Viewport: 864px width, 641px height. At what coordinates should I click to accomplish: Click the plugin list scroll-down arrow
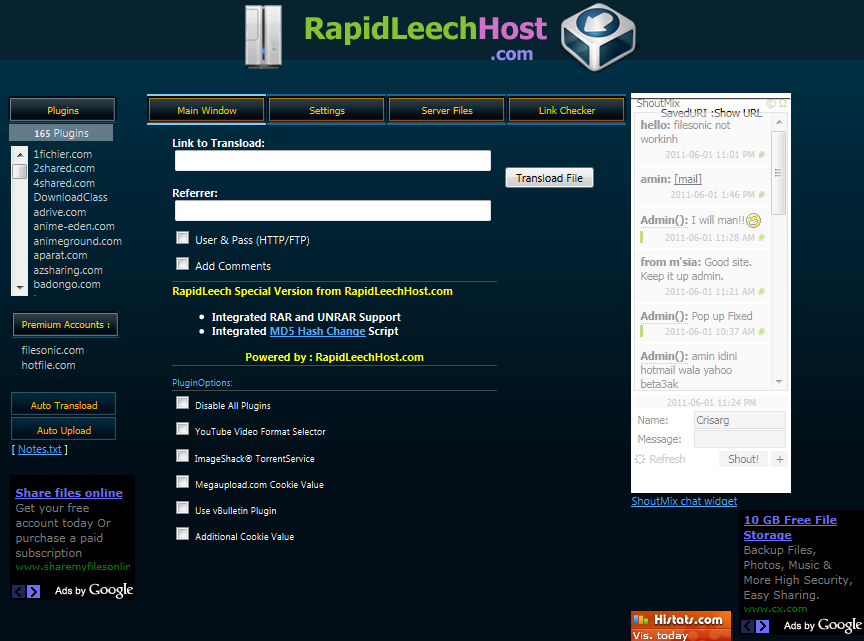click(x=19, y=289)
